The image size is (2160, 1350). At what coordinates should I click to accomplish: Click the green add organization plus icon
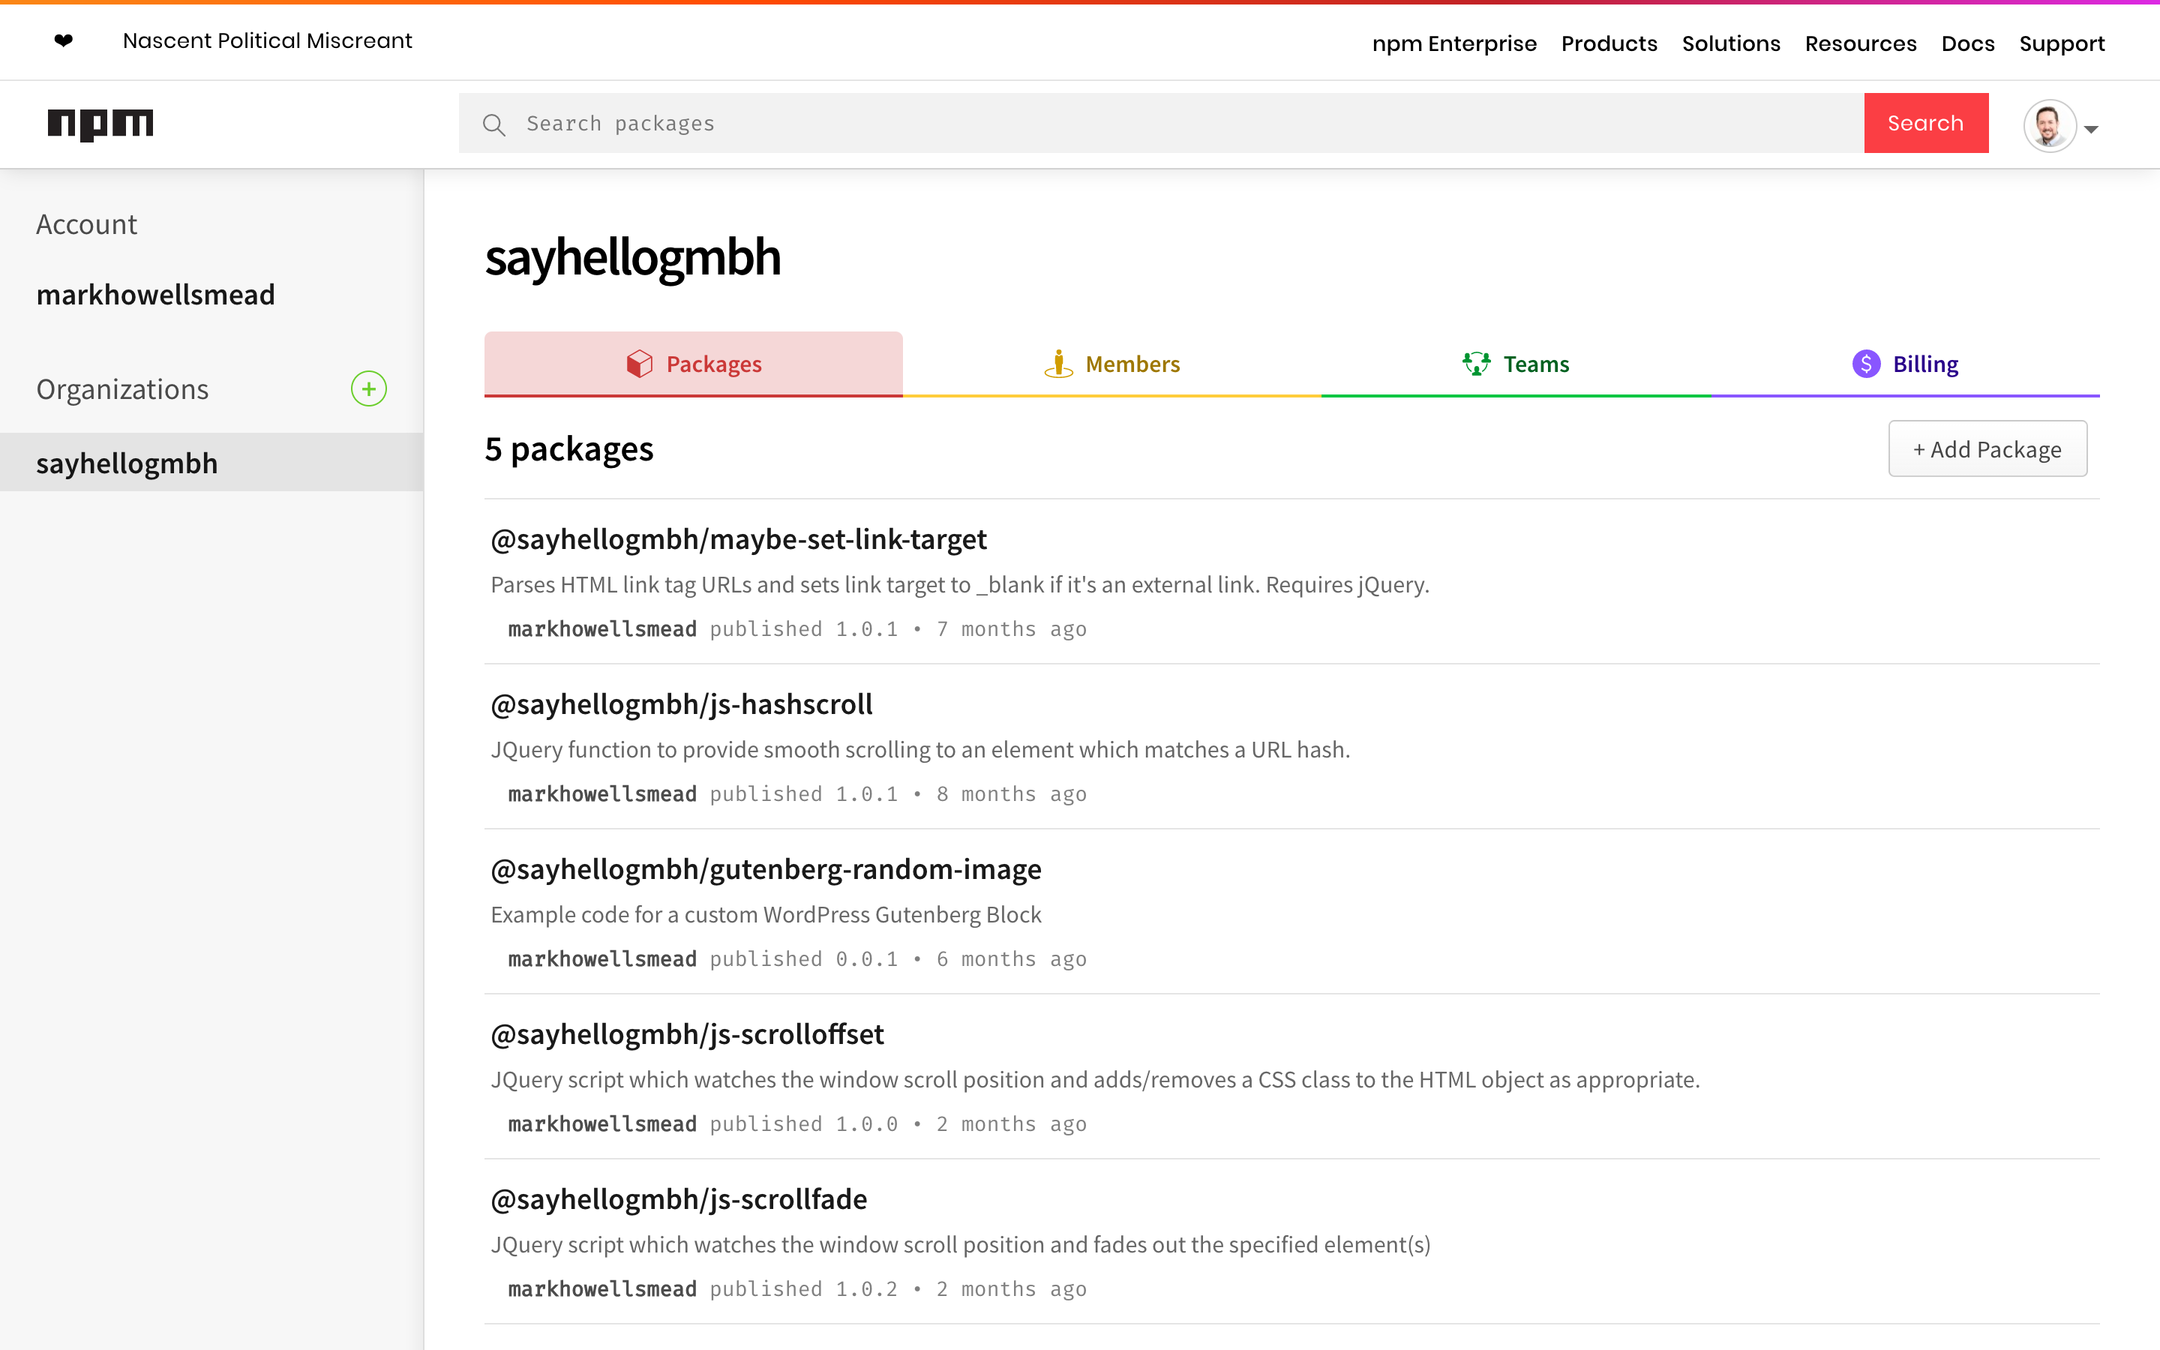368,389
